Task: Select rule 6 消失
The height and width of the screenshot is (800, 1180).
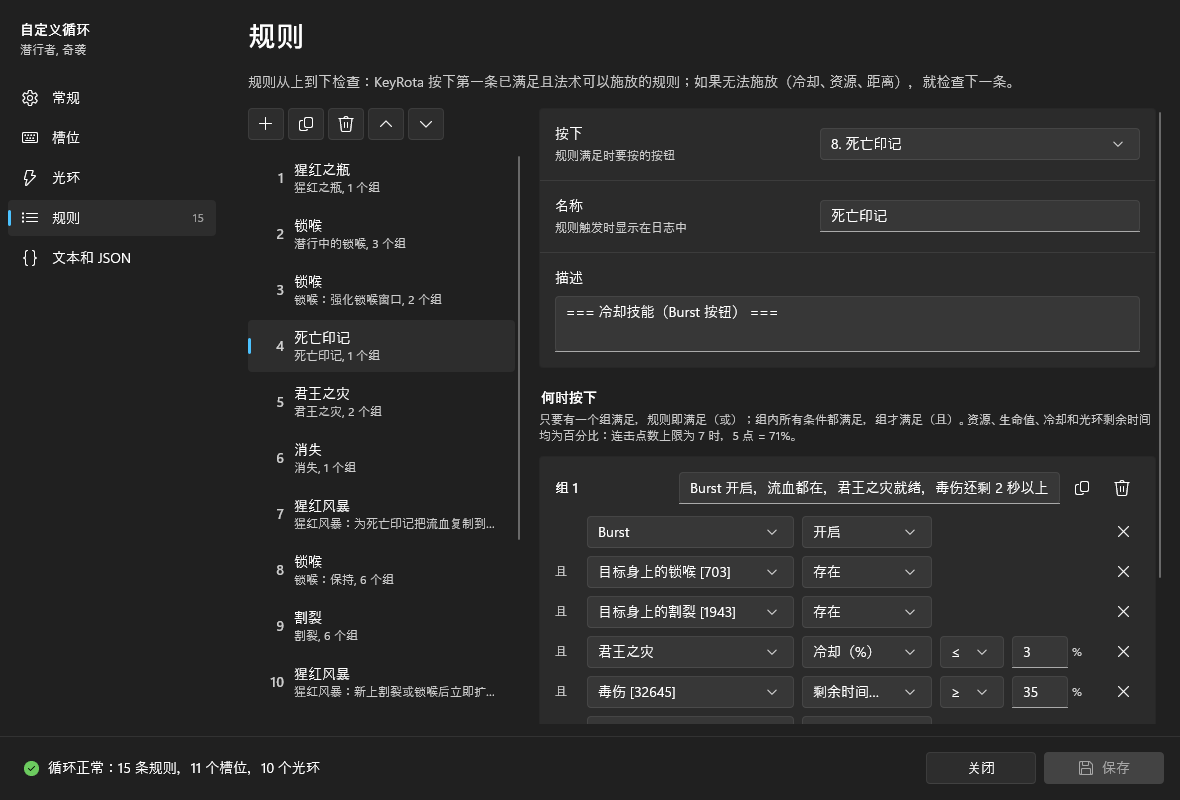Action: tap(382, 458)
